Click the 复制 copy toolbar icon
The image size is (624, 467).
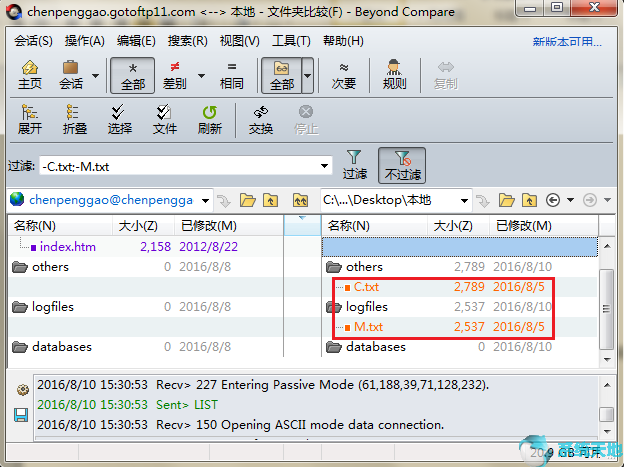446,75
